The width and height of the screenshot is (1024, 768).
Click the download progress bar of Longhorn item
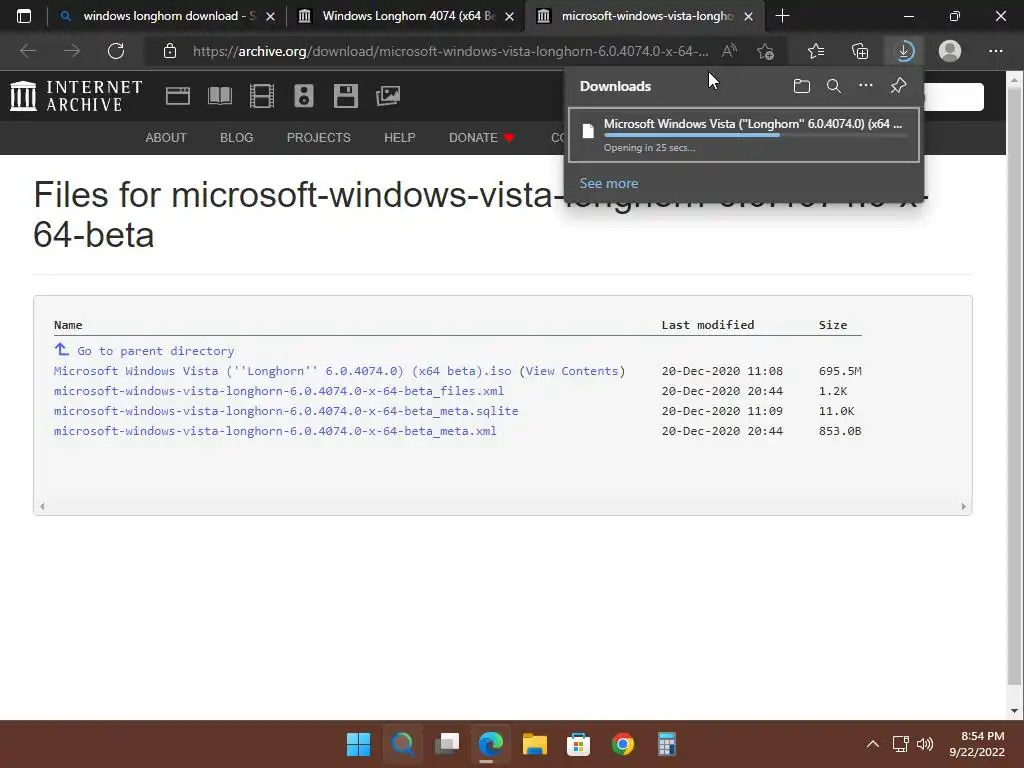tap(755, 135)
